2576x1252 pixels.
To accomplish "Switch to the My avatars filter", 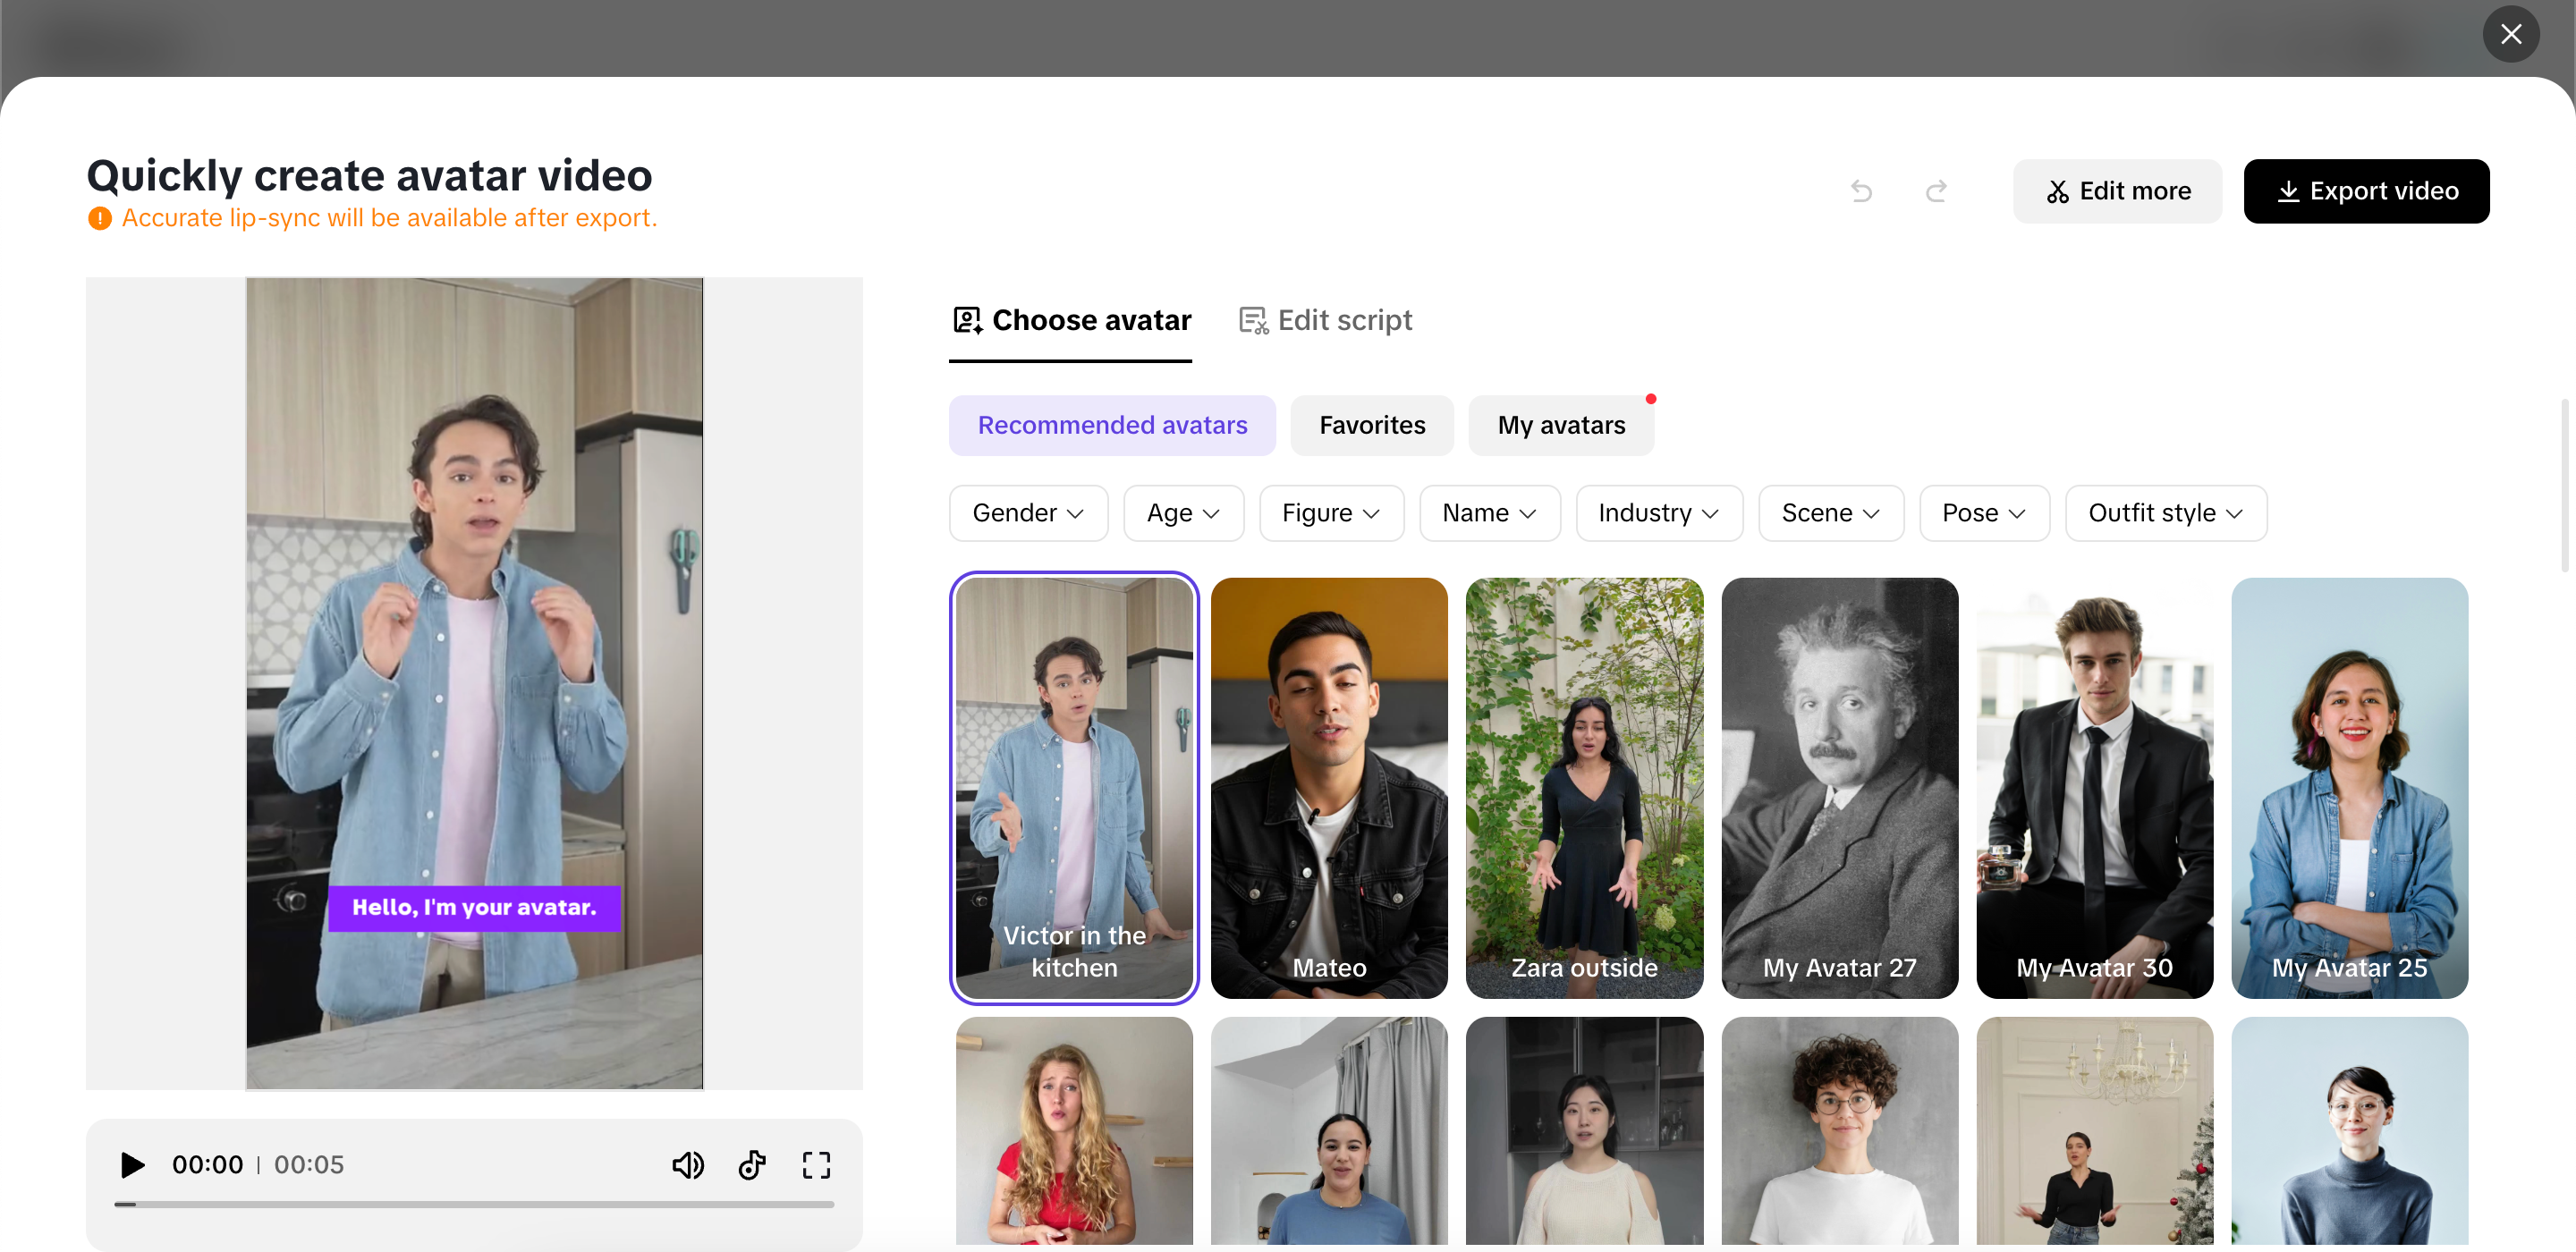I will [x=1561, y=425].
